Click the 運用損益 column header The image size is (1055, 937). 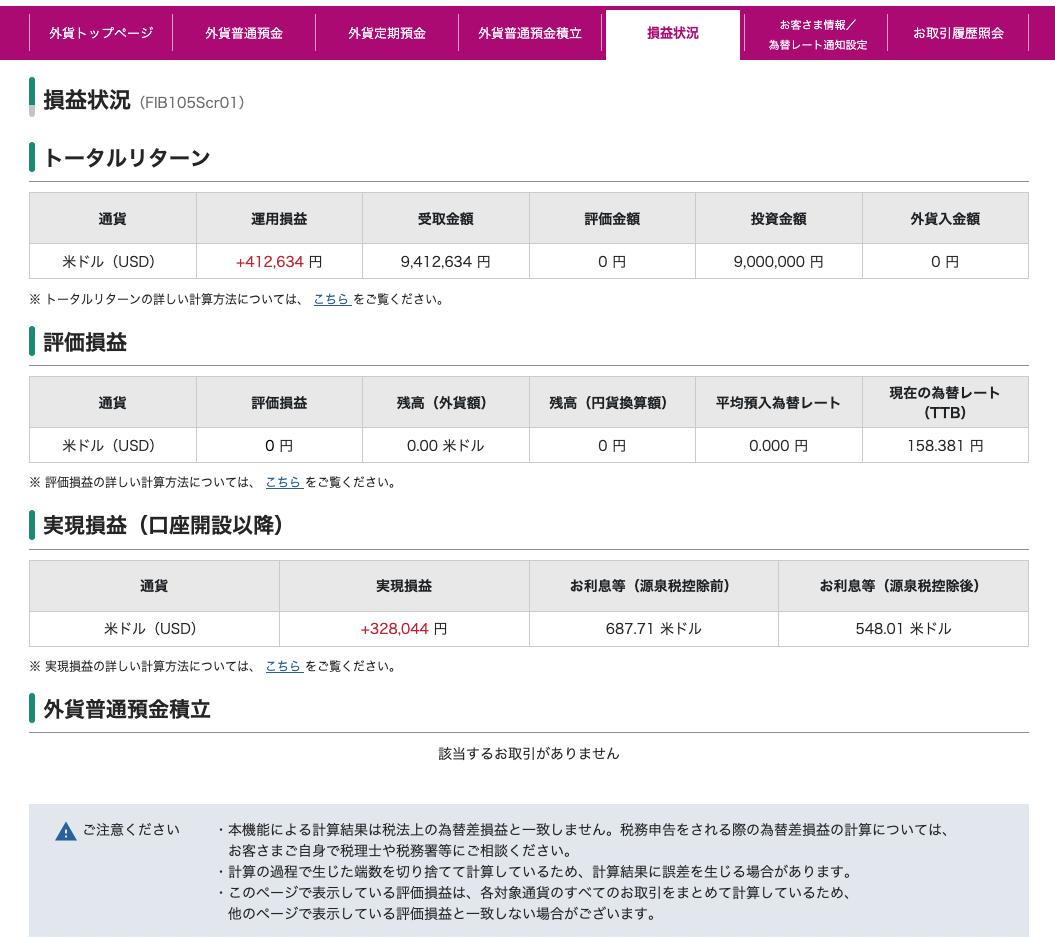click(279, 219)
